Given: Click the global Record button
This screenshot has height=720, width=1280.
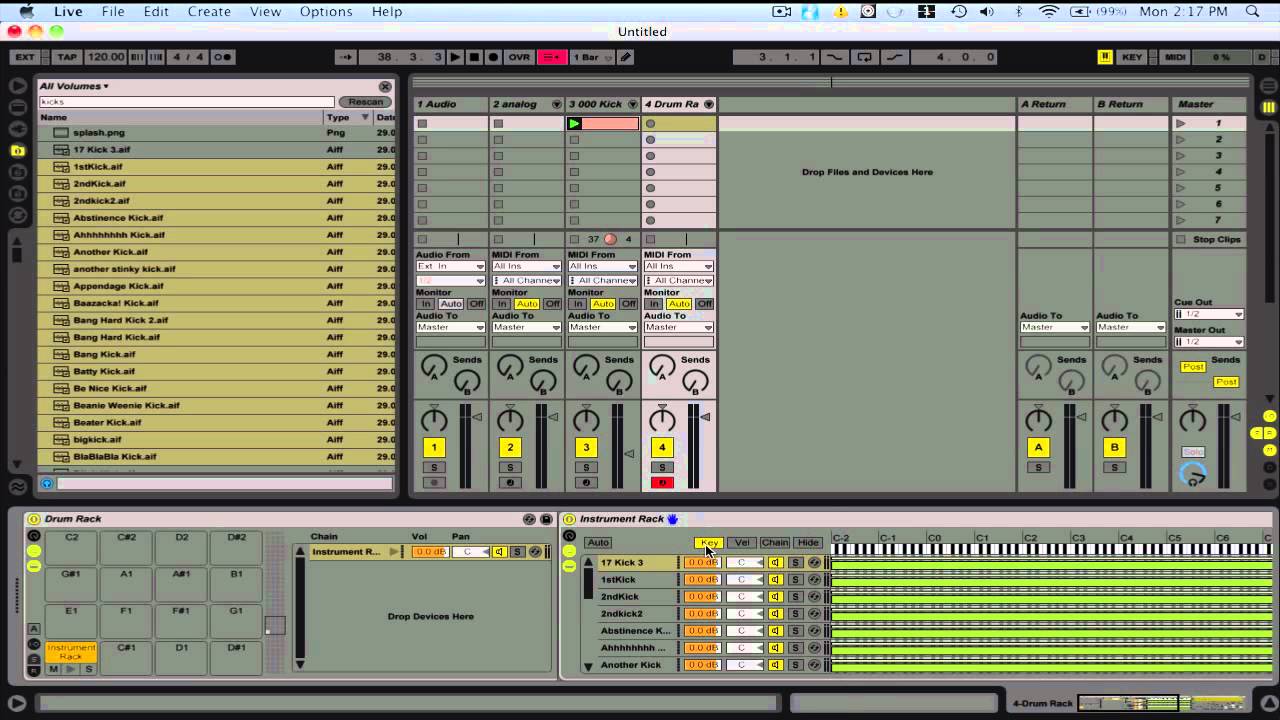Looking at the screenshot, I should click(493, 57).
